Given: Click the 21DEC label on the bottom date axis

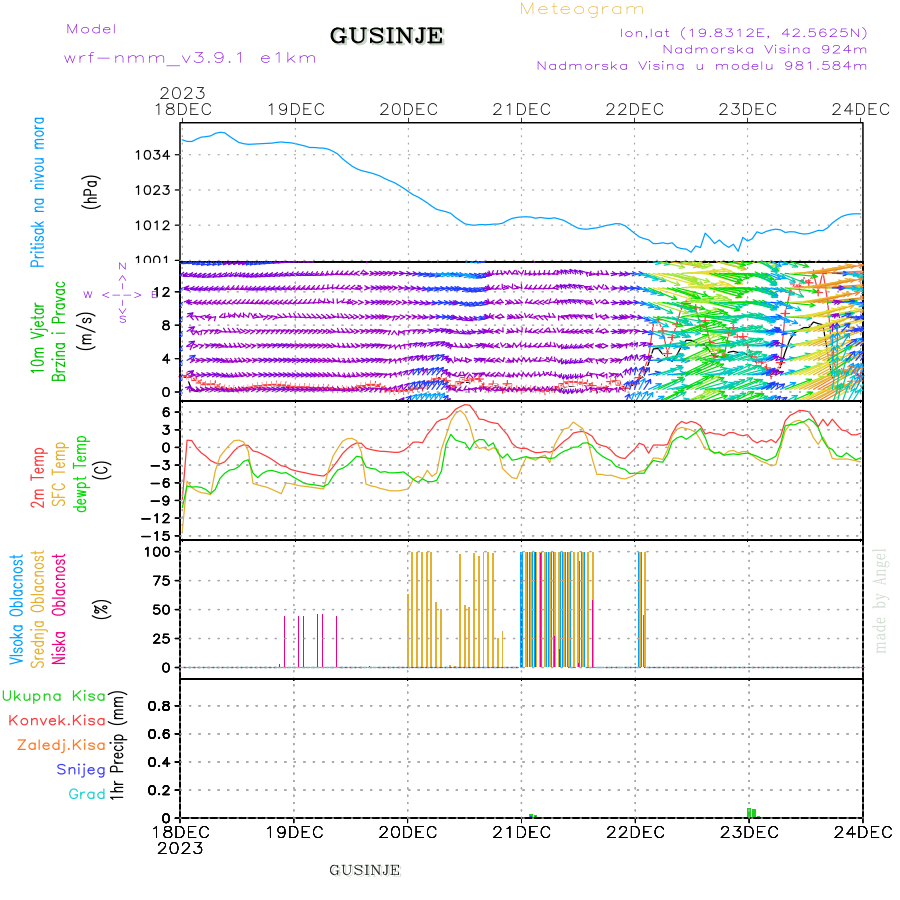Looking at the screenshot, I should [x=521, y=832].
